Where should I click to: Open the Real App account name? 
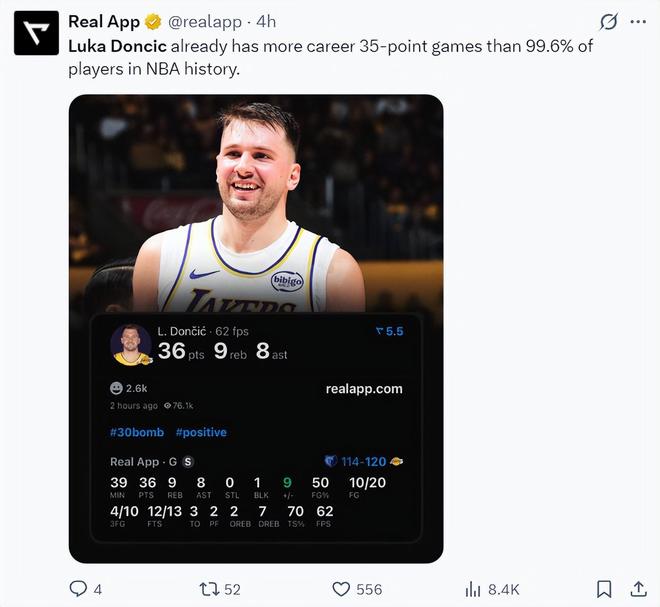pyautogui.click(x=104, y=21)
